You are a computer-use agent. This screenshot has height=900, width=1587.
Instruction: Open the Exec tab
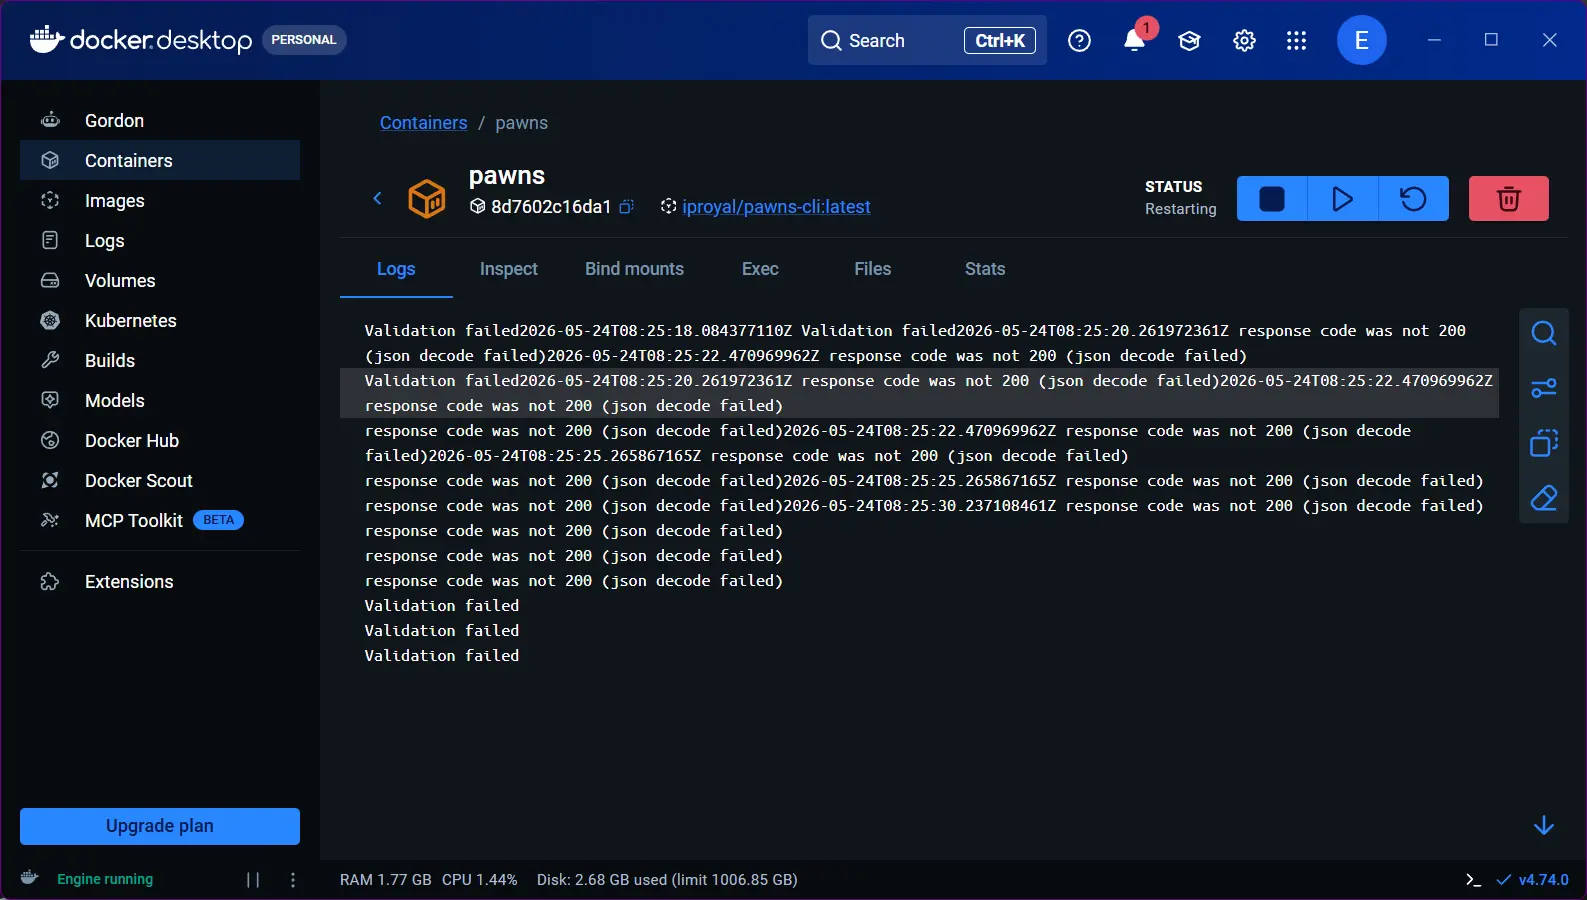tap(760, 269)
